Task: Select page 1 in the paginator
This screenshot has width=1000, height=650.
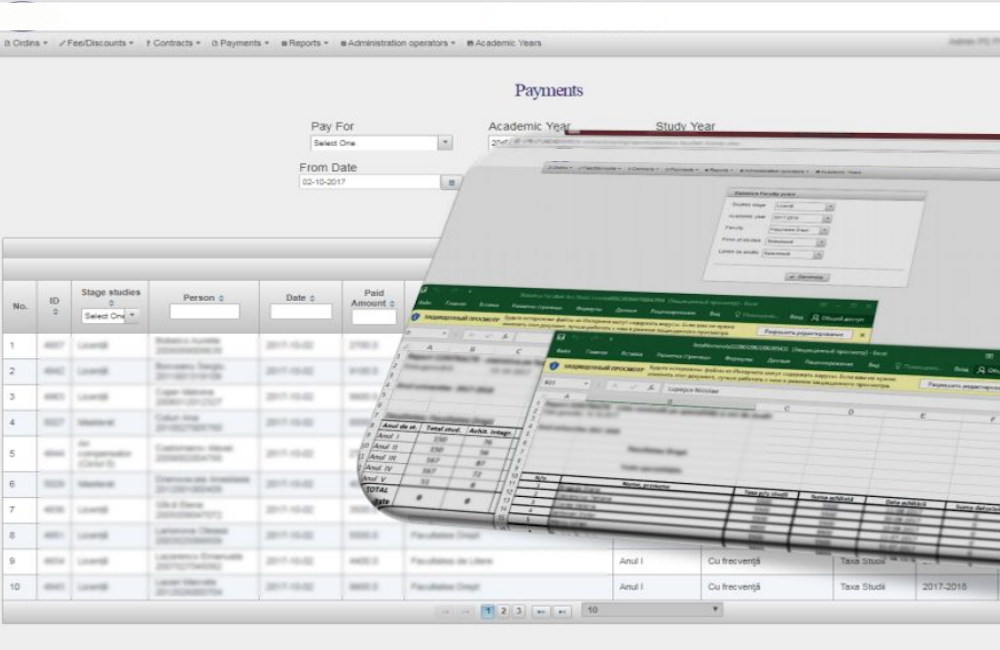Action: [488, 611]
